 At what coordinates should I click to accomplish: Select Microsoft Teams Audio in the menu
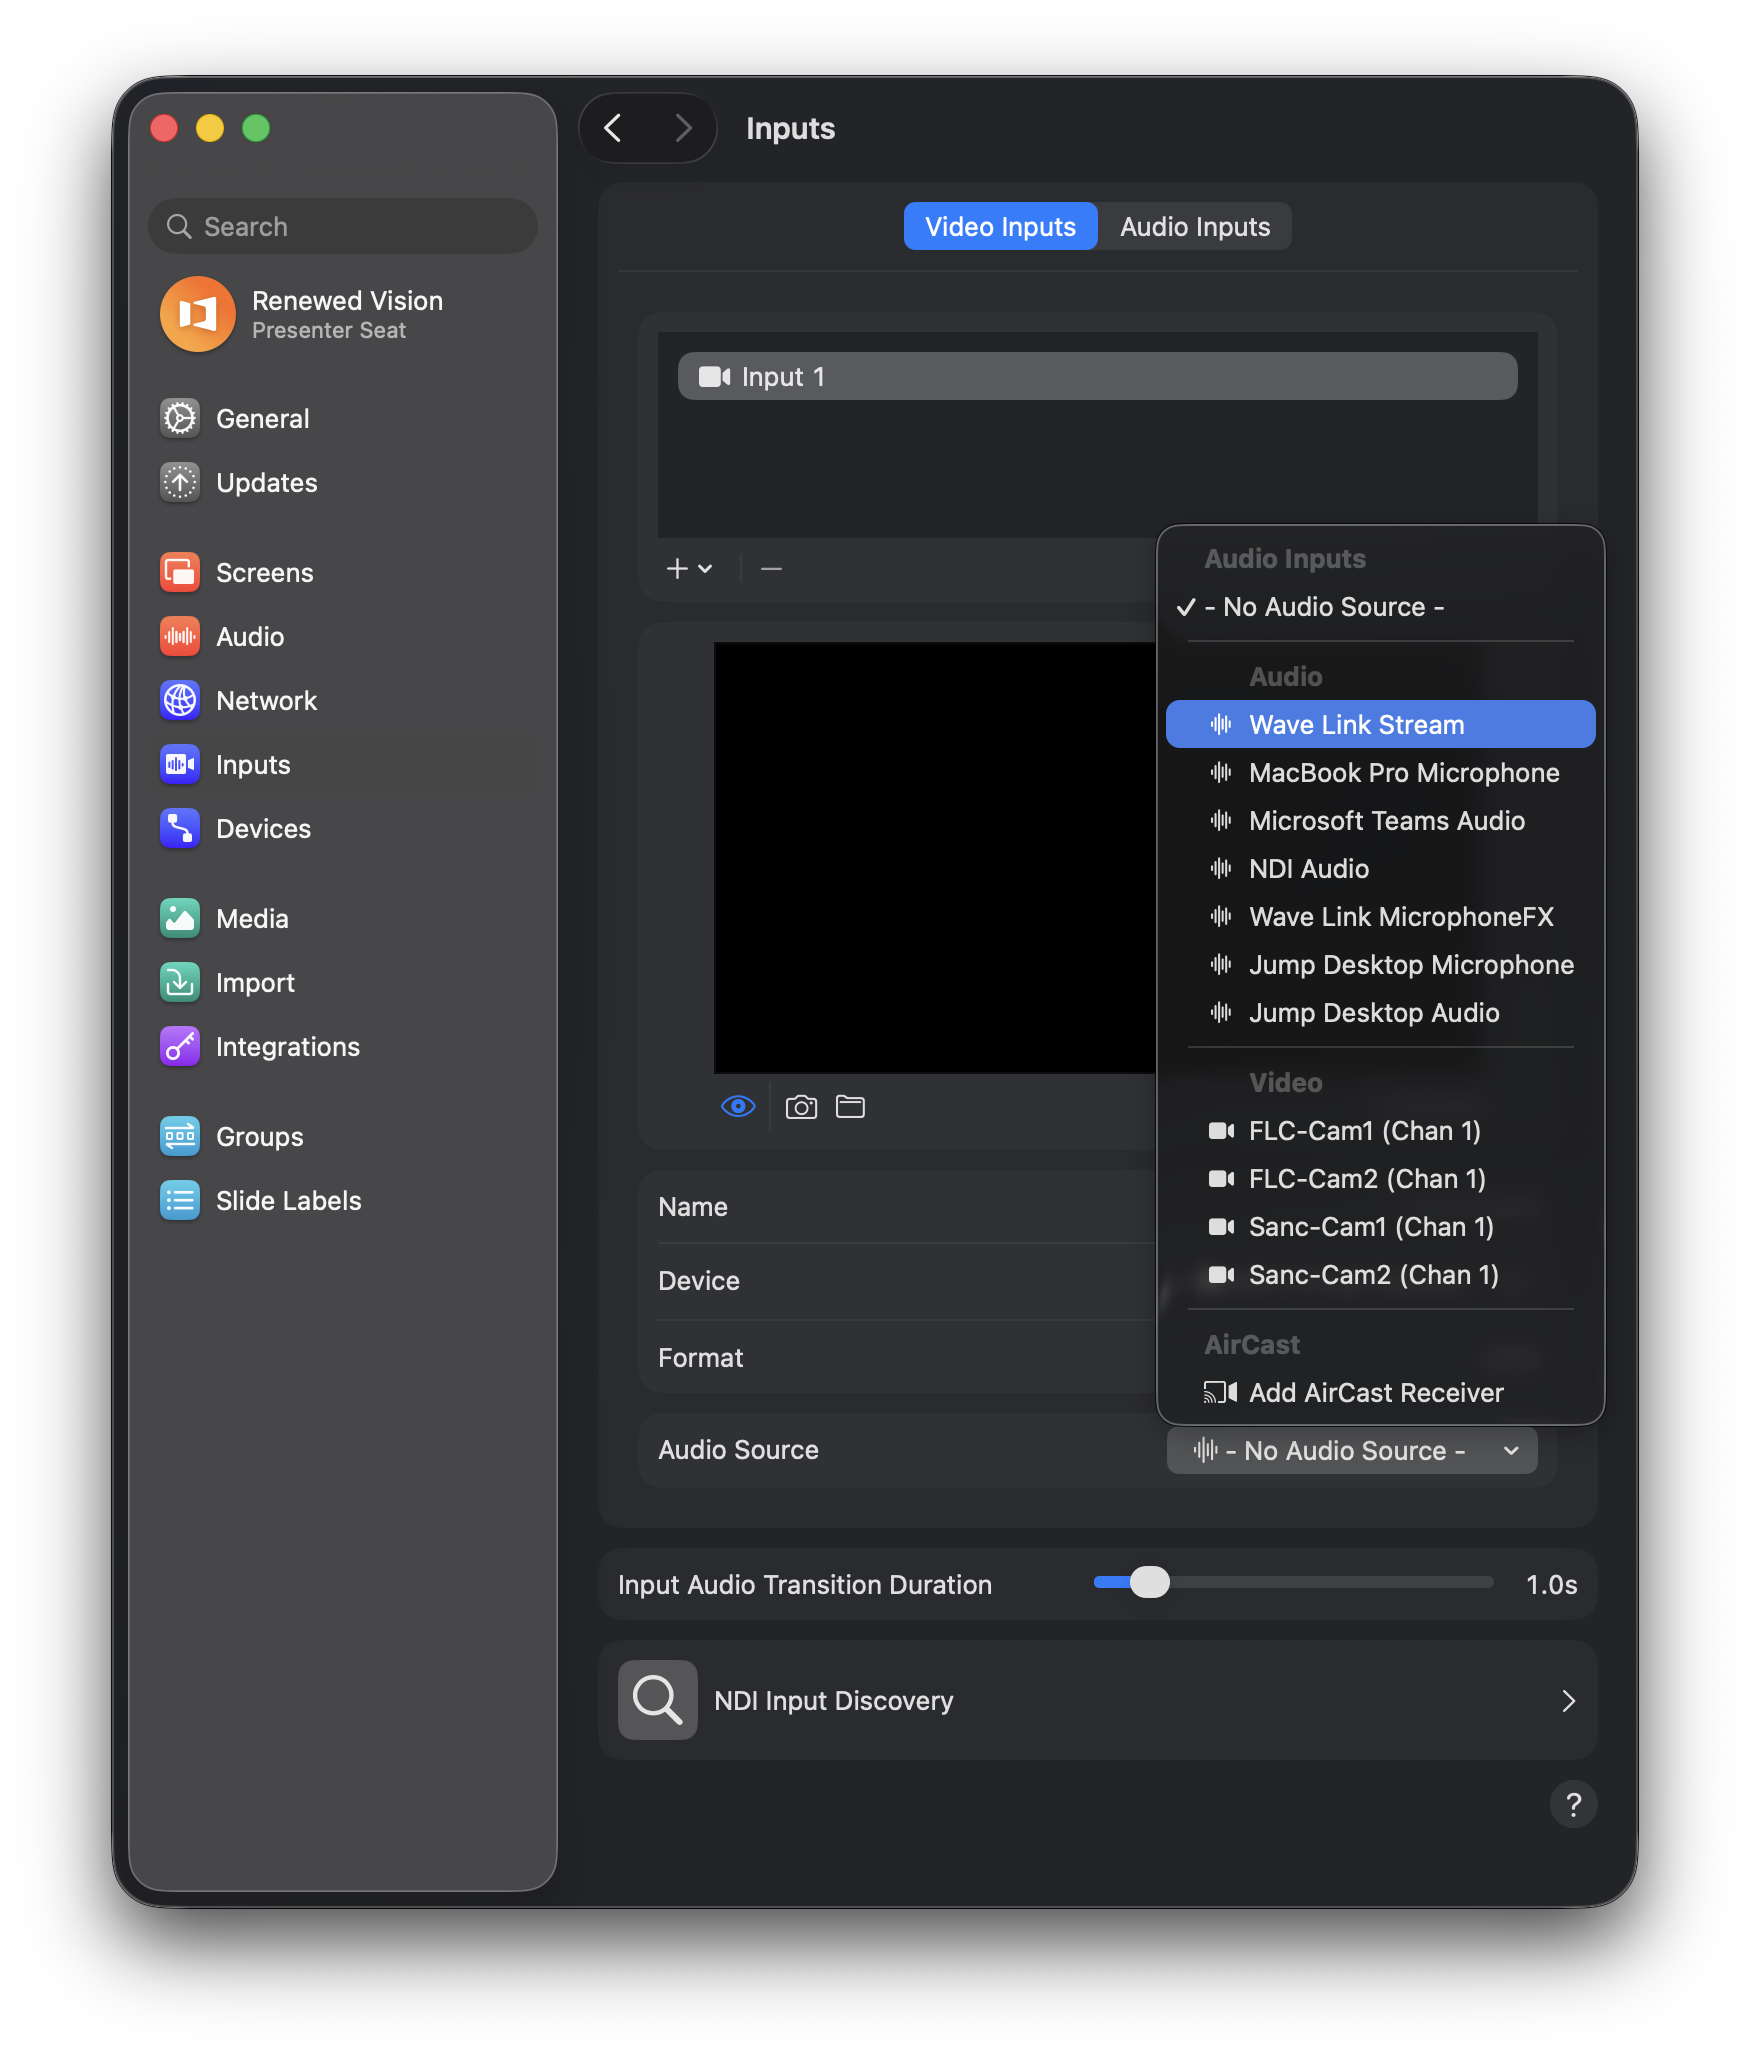click(x=1380, y=820)
